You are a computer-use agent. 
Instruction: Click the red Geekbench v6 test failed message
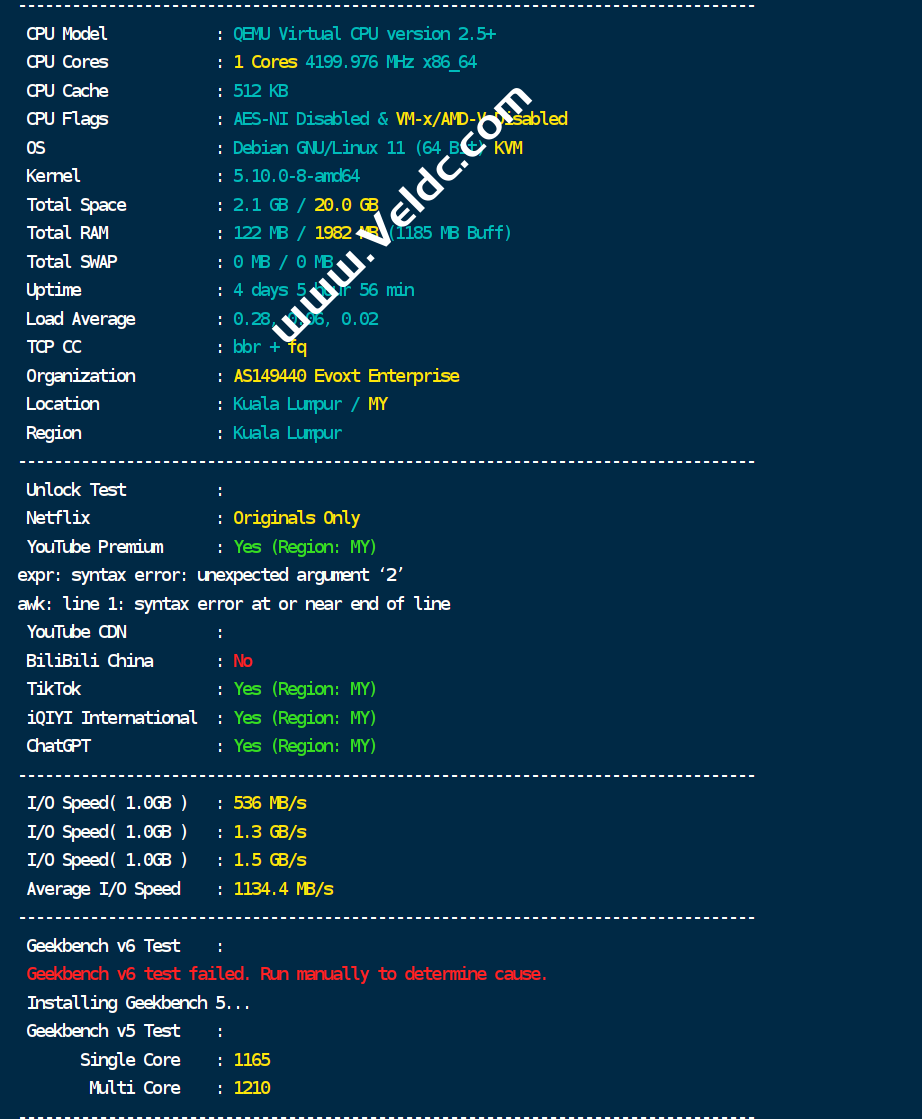(287, 974)
